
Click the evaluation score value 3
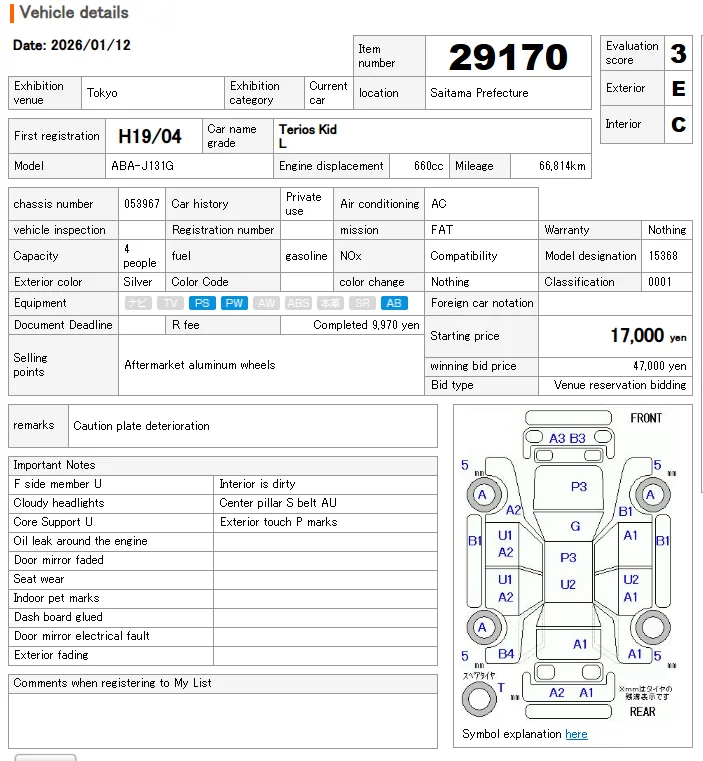(678, 53)
